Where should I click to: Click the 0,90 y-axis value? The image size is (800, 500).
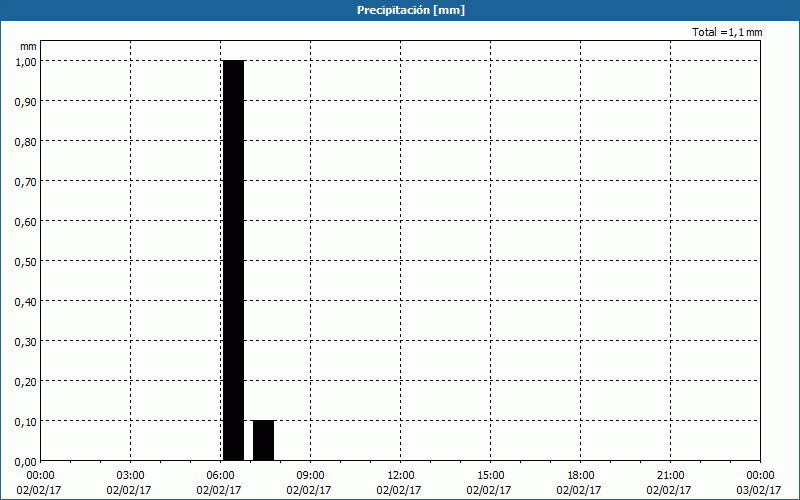point(26,102)
